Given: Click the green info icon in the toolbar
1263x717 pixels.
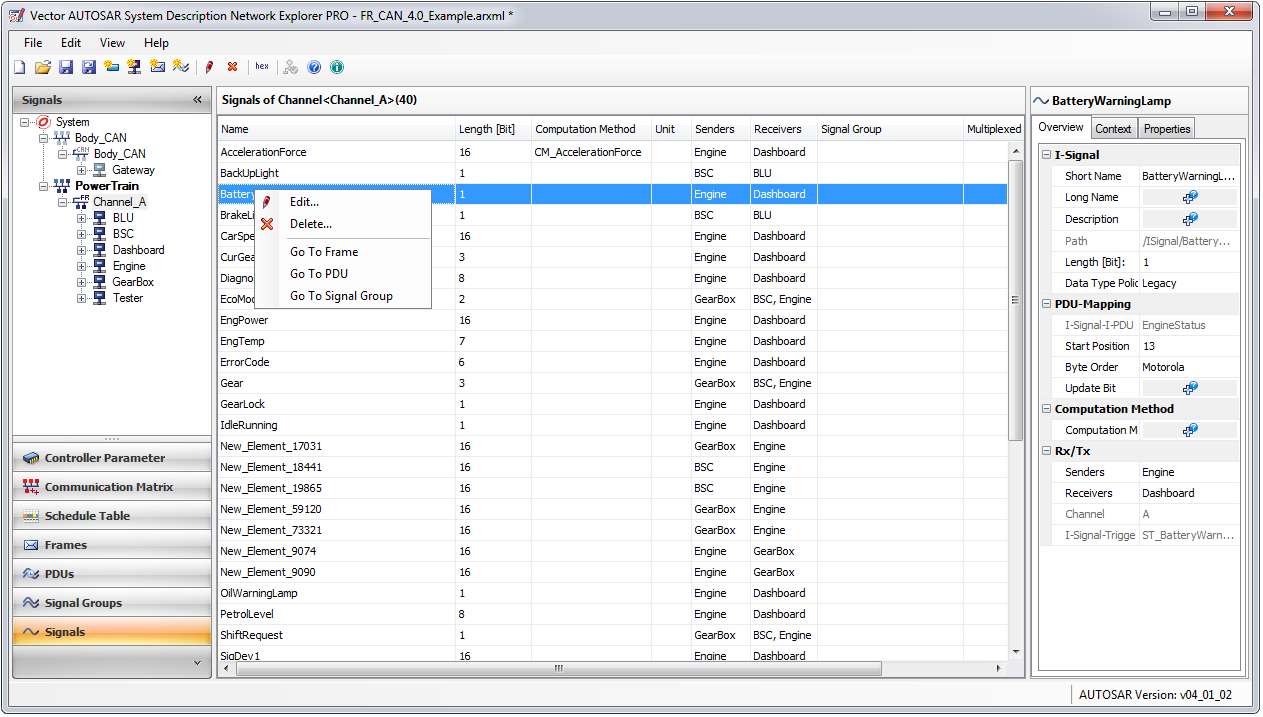Looking at the screenshot, I should pos(337,66).
